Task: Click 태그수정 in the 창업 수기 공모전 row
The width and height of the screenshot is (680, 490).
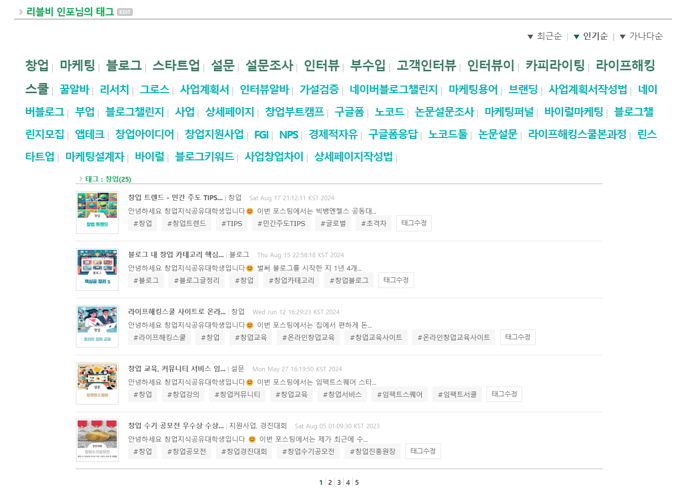Action: point(423,451)
